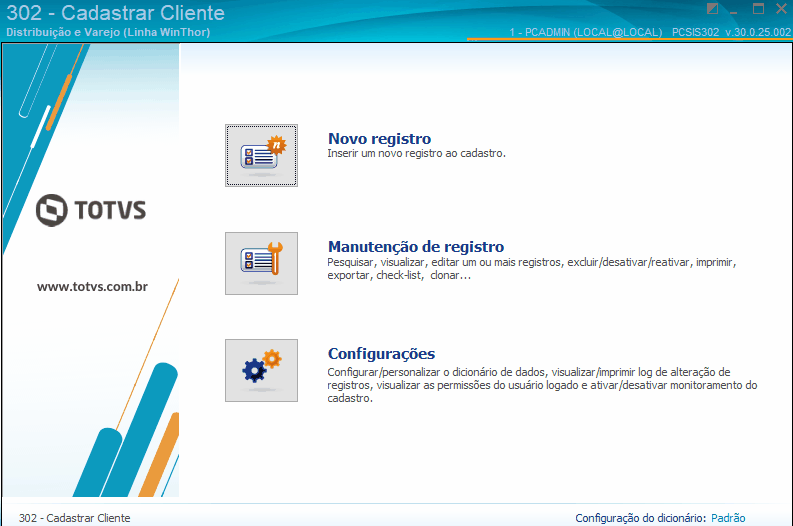The image size is (793, 526).
Task: Select the Configurações heading
Action: click(381, 354)
